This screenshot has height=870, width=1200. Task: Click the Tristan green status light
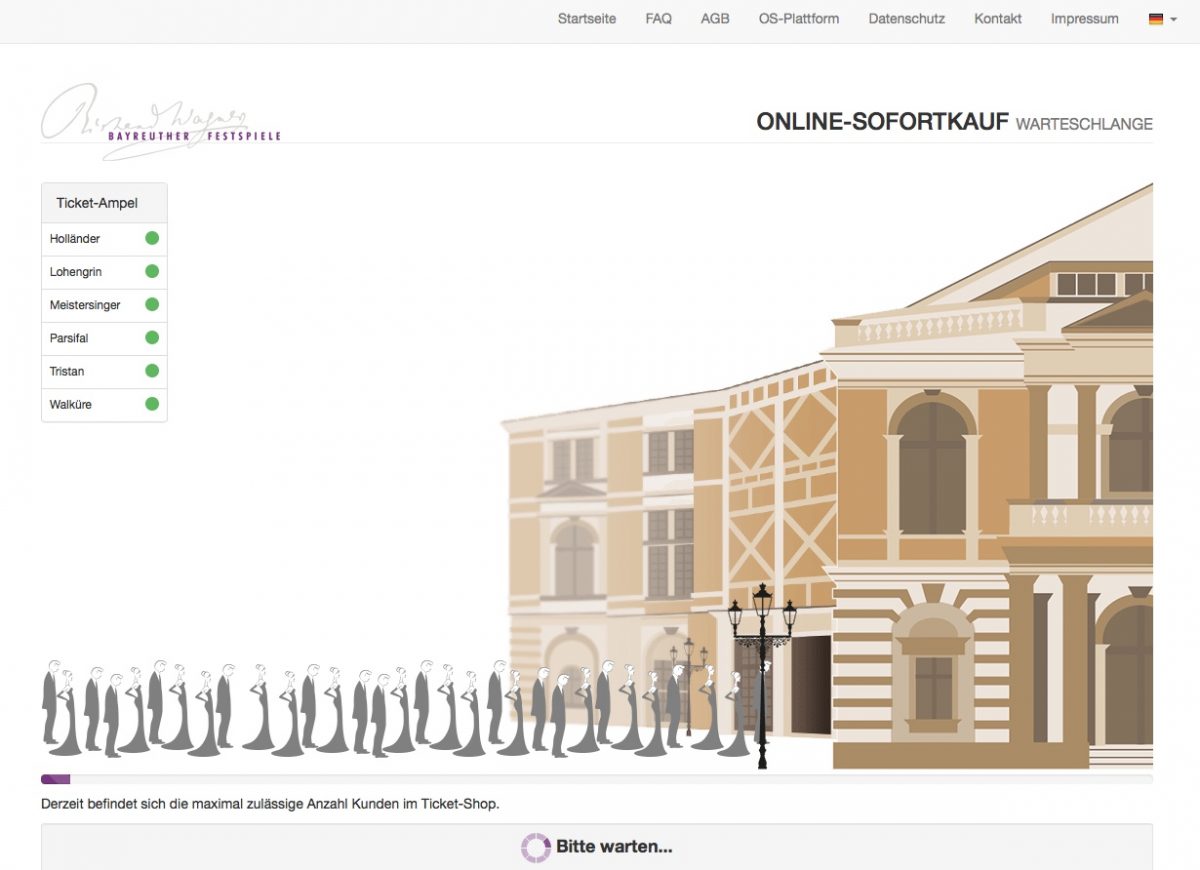tap(152, 370)
